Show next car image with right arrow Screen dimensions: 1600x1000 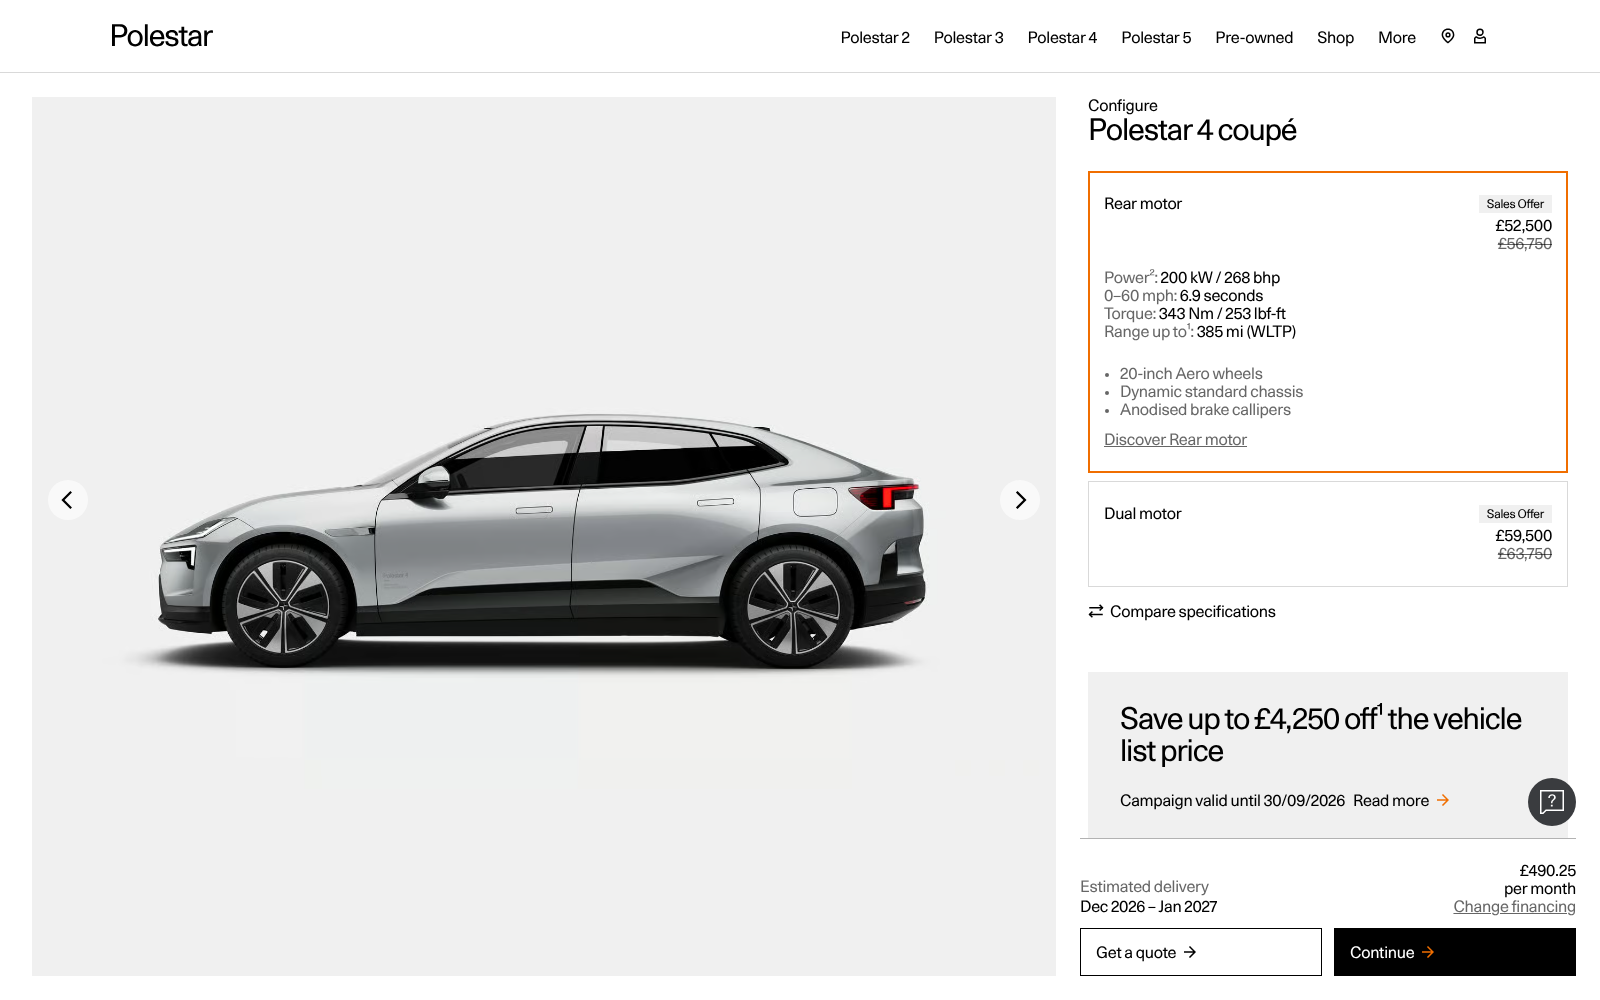(1020, 500)
